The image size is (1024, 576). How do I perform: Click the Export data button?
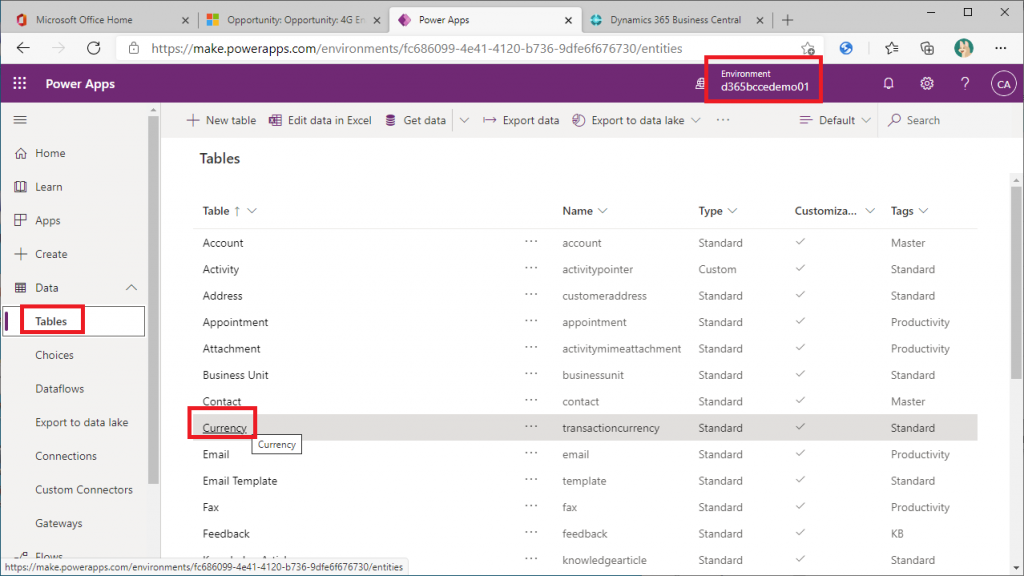(521, 120)
